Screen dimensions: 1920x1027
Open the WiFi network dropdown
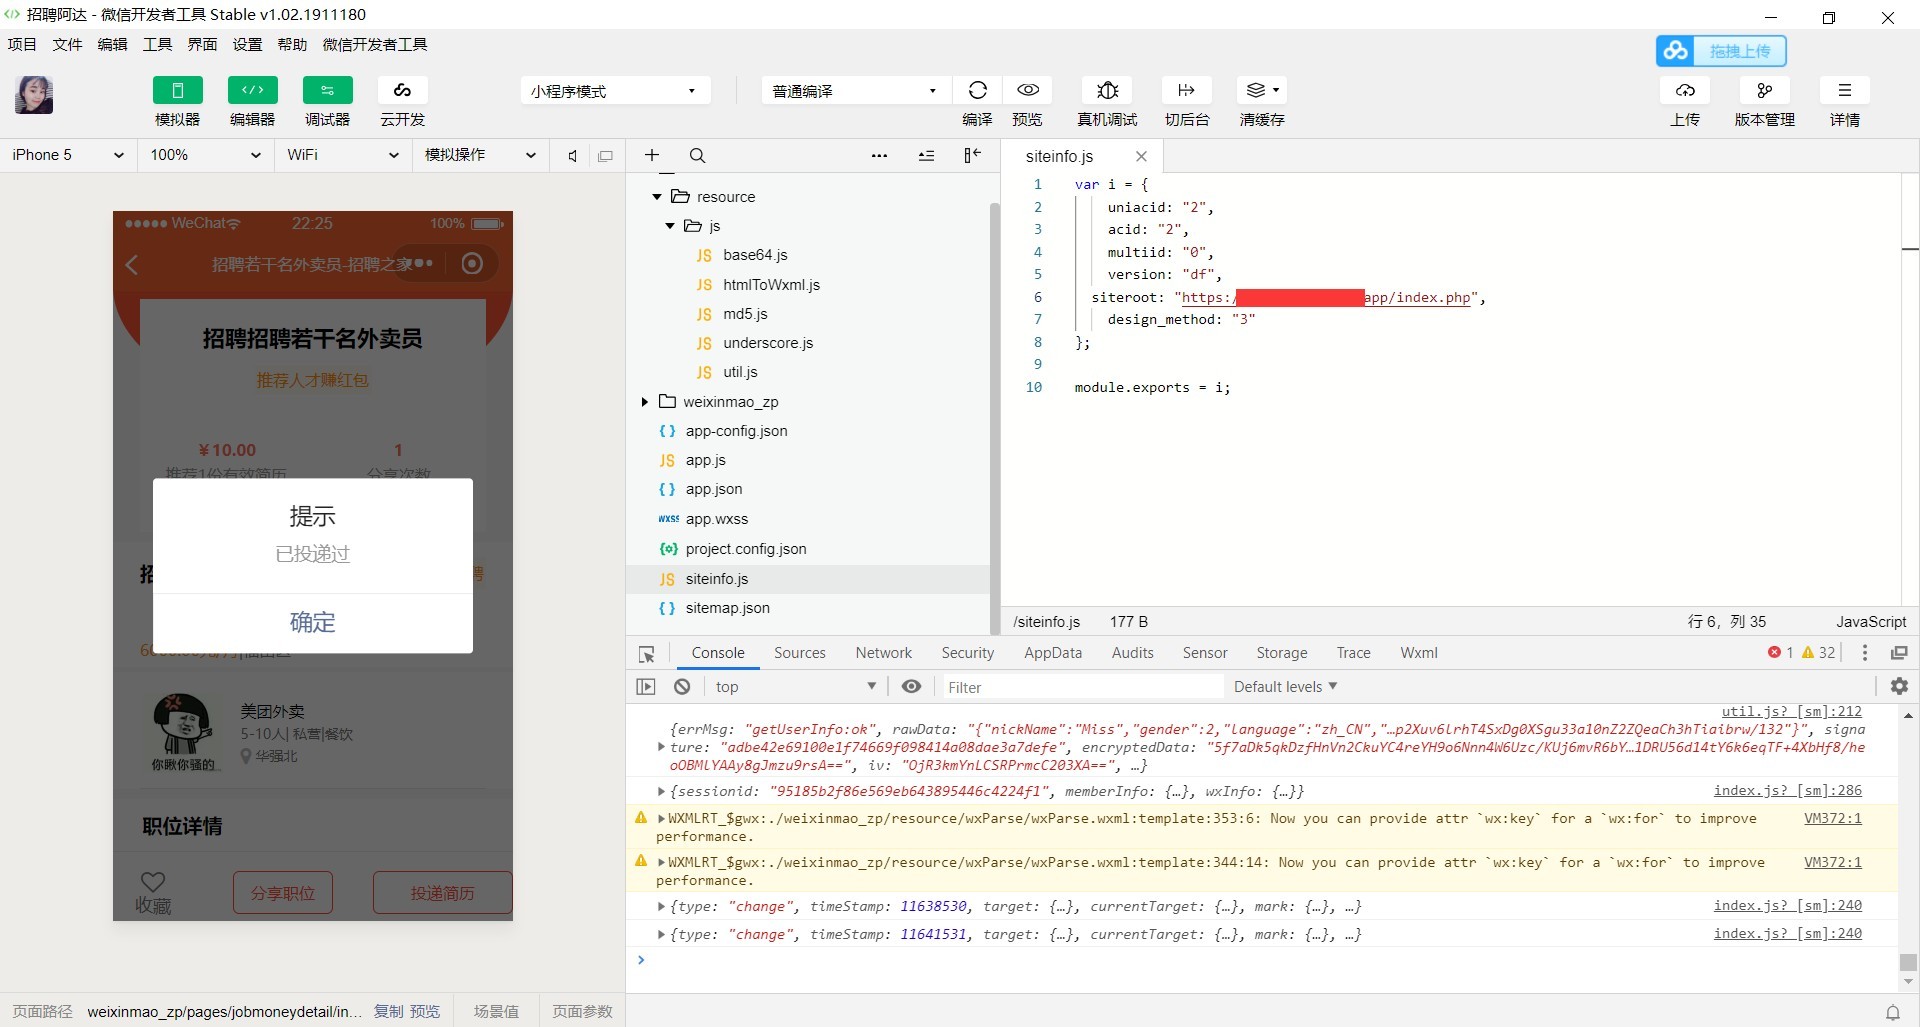[342, 155]
